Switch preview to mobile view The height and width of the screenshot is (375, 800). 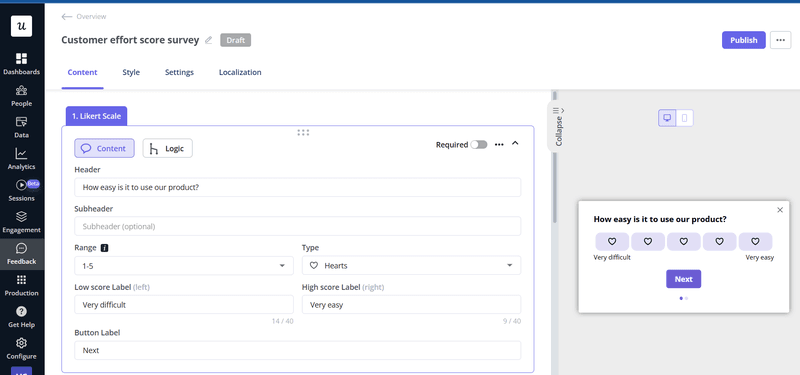click(685, 118)
